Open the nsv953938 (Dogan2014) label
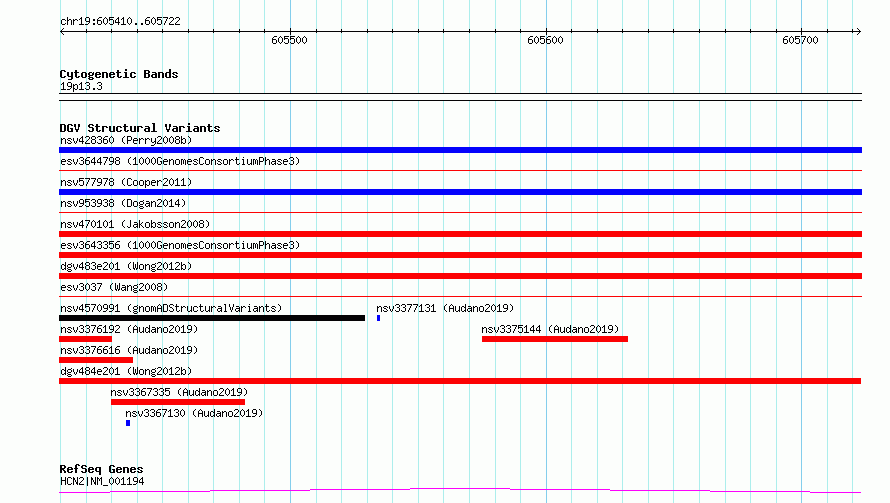The image size is (890, 503). [123, 203]
